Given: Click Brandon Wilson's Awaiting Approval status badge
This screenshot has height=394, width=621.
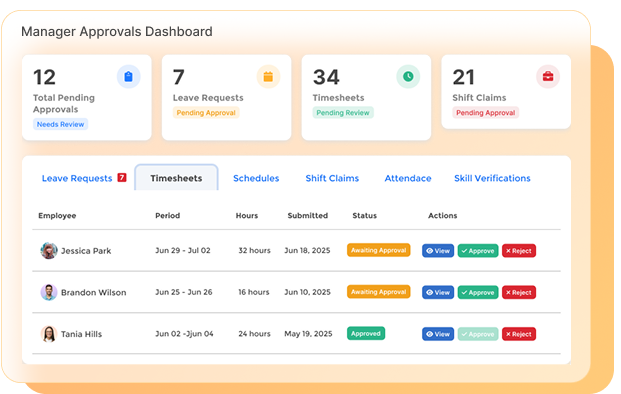Looking at the screenshot, I should [379, 292].
